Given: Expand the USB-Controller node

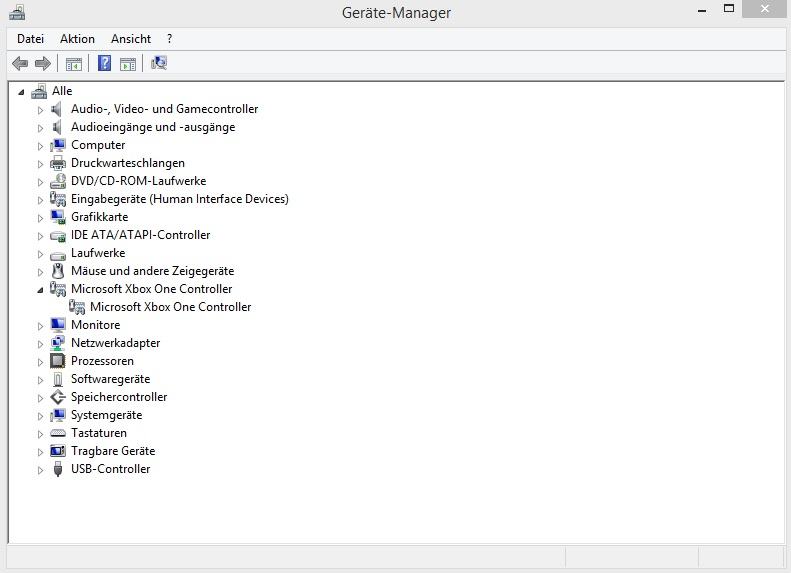Looking at the screenshot, I should [x=41, y=470].
